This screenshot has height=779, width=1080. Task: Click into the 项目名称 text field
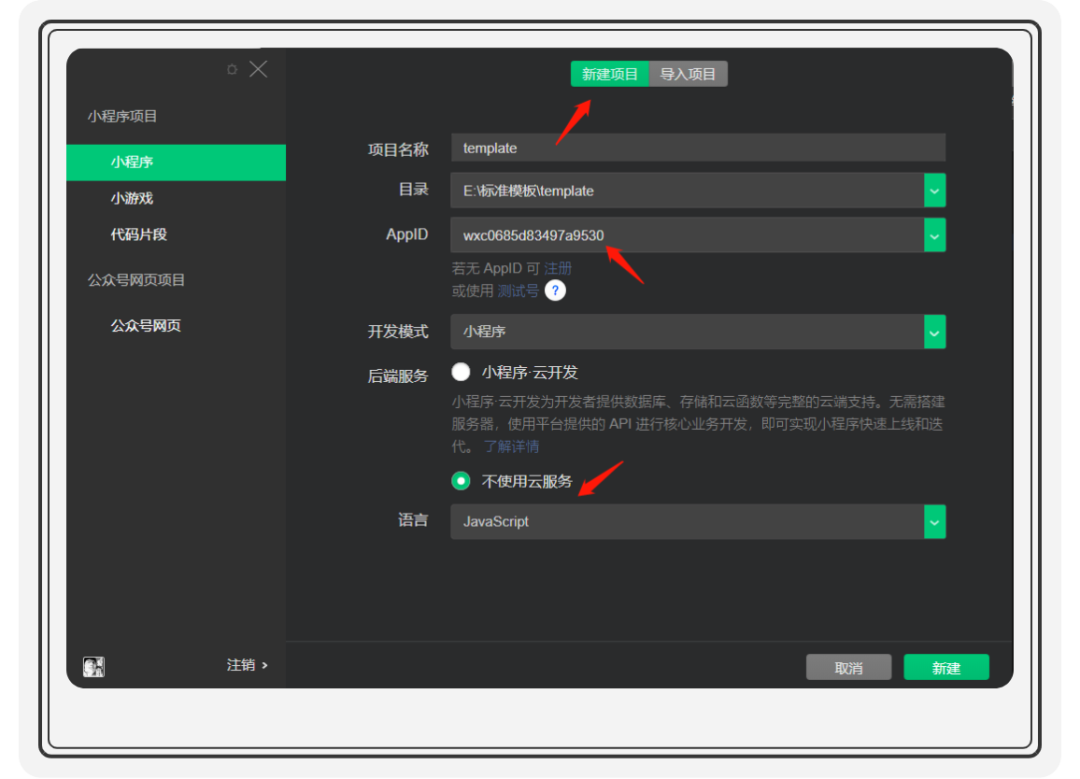point(697,148)
